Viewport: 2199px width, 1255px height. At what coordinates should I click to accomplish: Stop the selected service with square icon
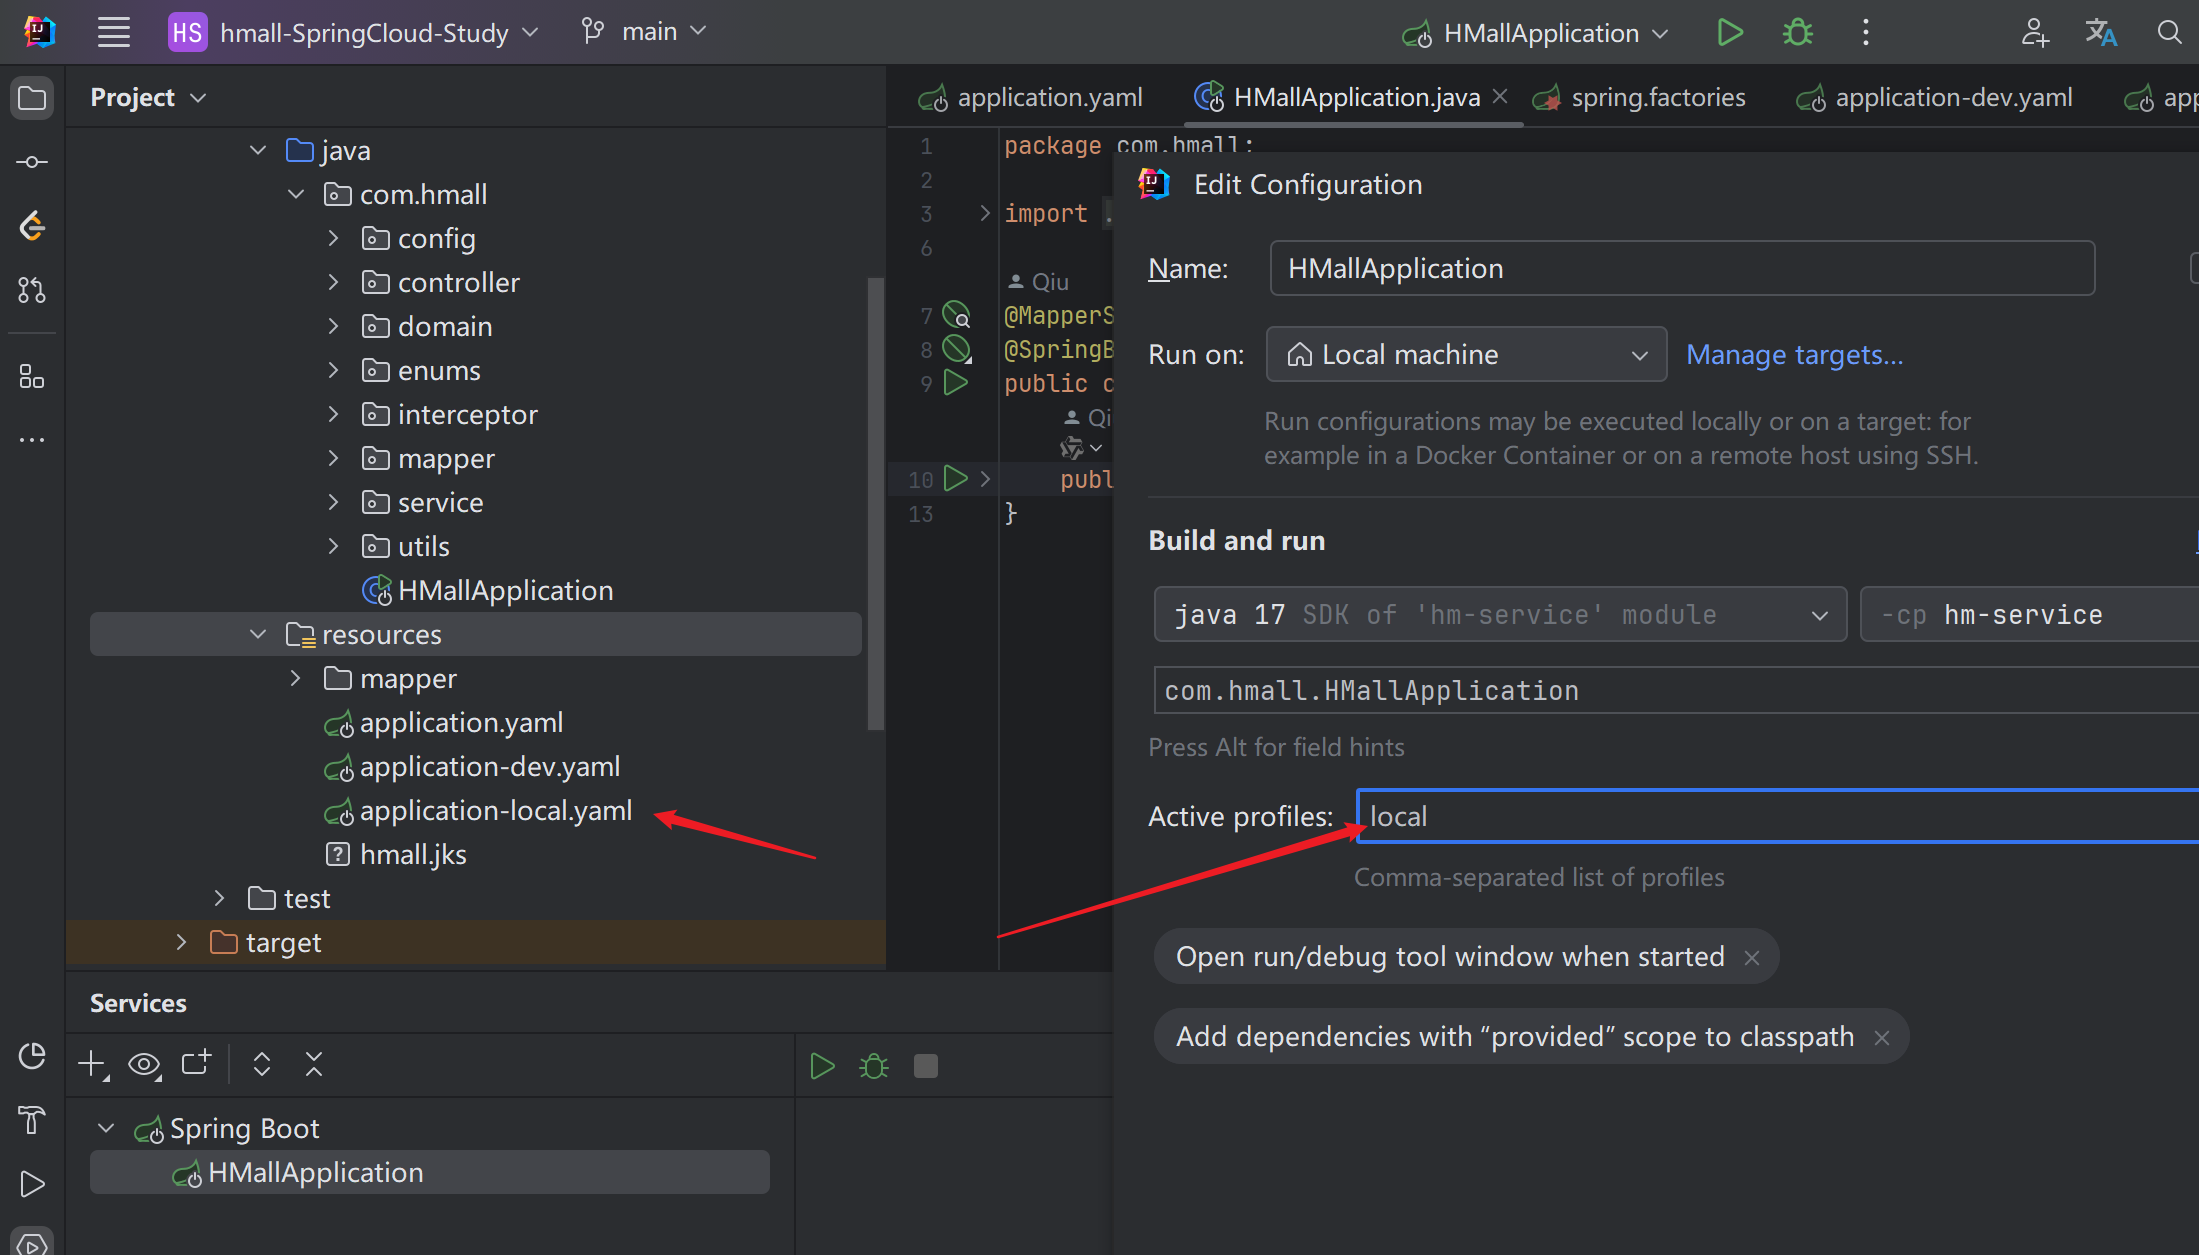926,1066
